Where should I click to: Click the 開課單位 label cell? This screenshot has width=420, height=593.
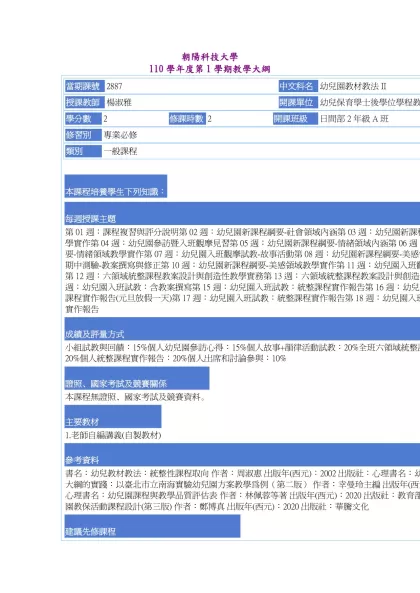298,102
